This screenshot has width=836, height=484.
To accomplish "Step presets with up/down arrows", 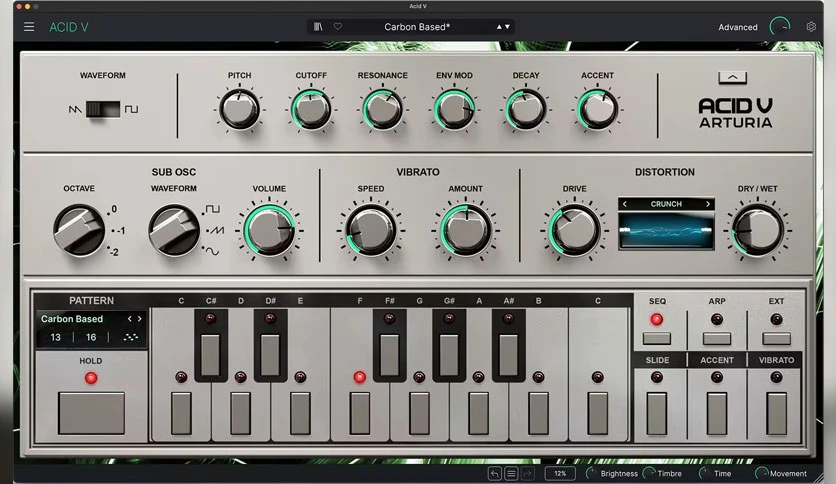I will [503, 27].
